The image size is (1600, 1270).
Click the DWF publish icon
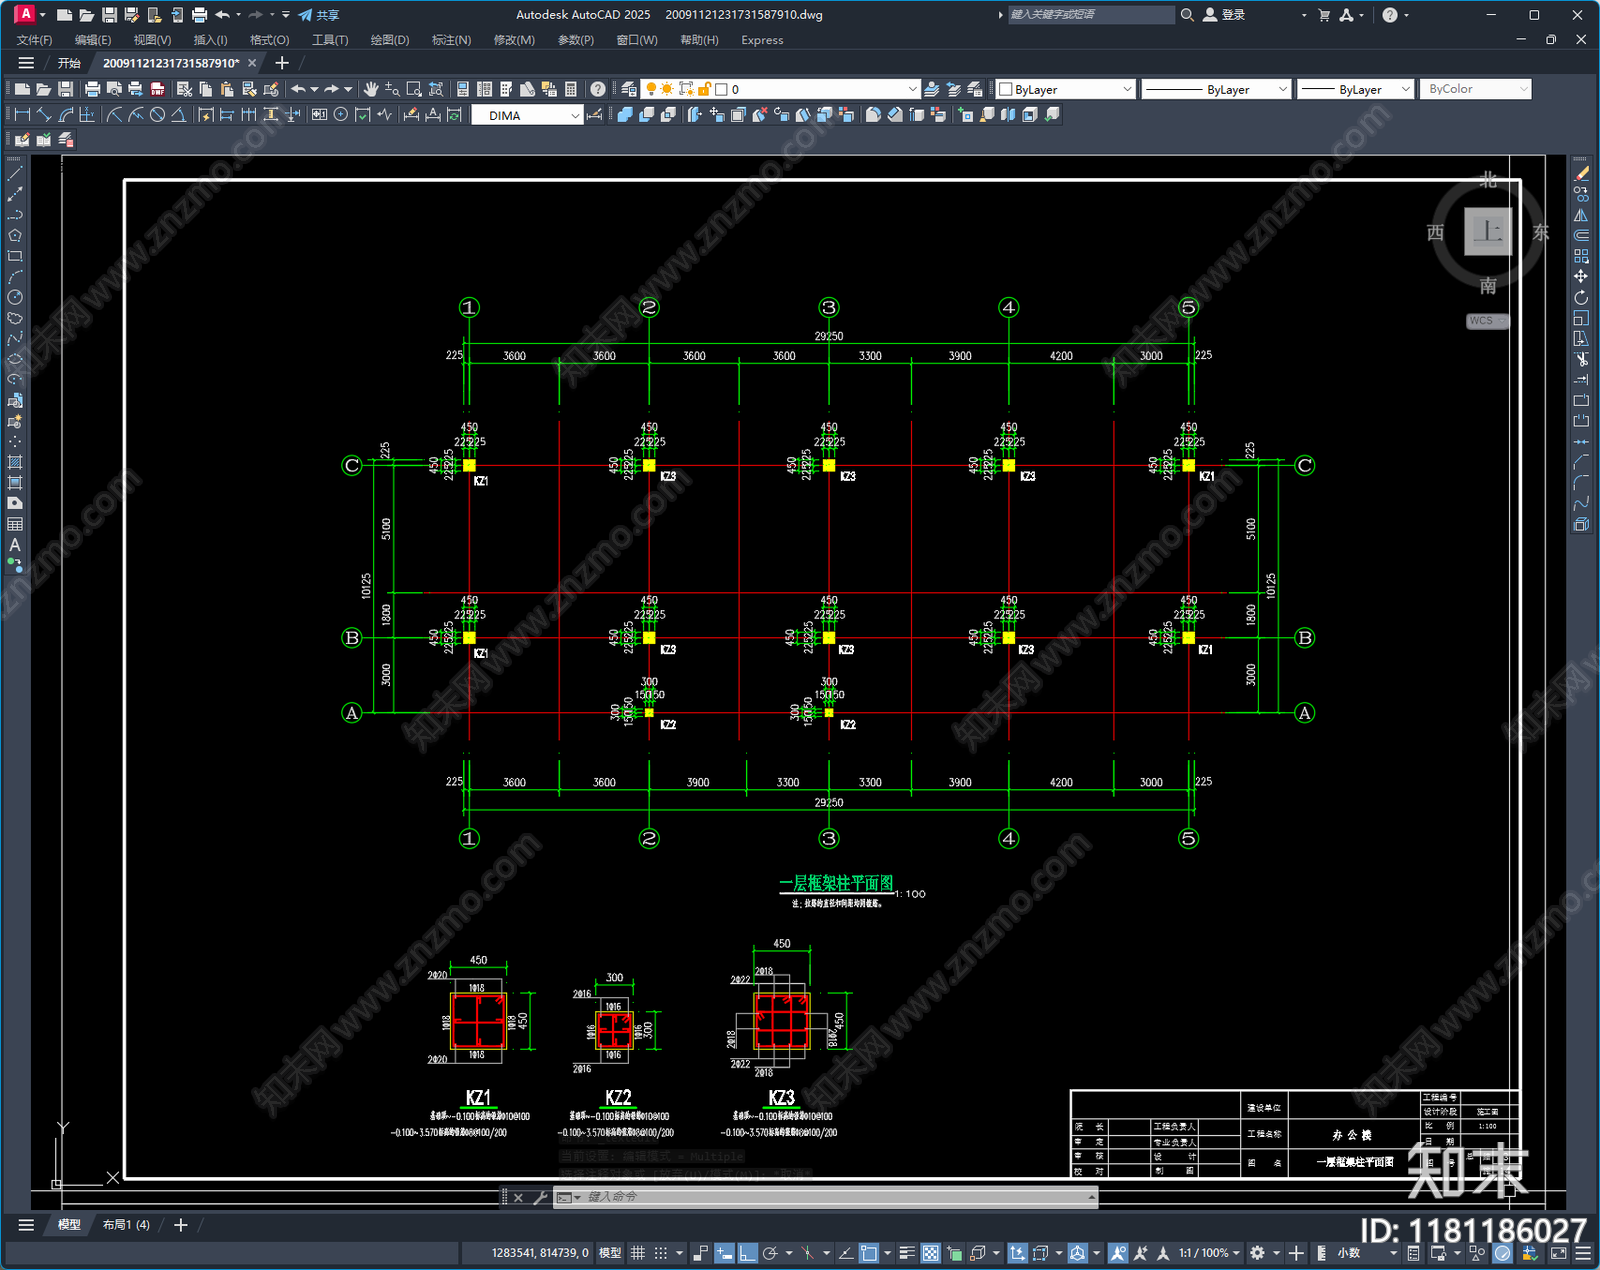(x=157, y=89)
